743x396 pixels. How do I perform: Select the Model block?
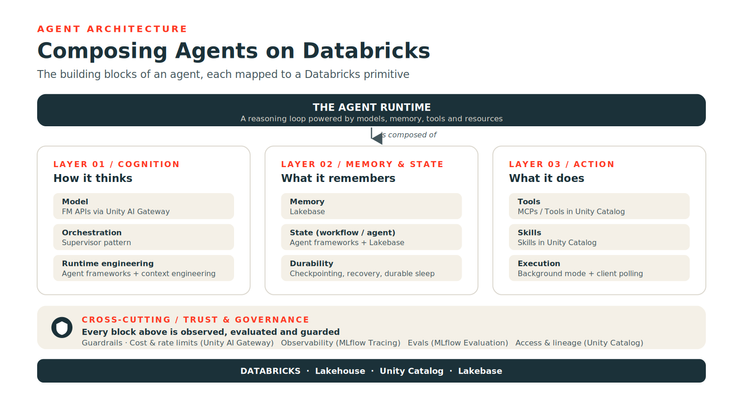click(x=144, y=206)
